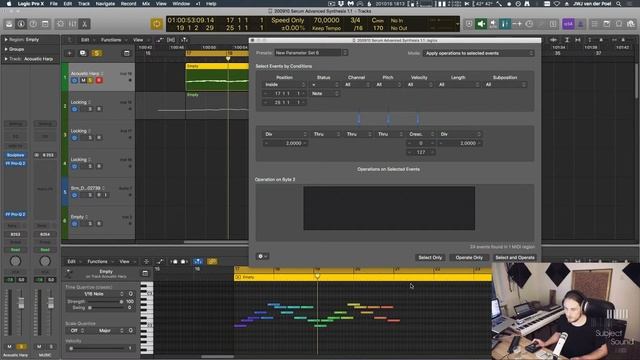Open the Track menu in menu bar
The image size is (640, 360).
click(84, 4)
